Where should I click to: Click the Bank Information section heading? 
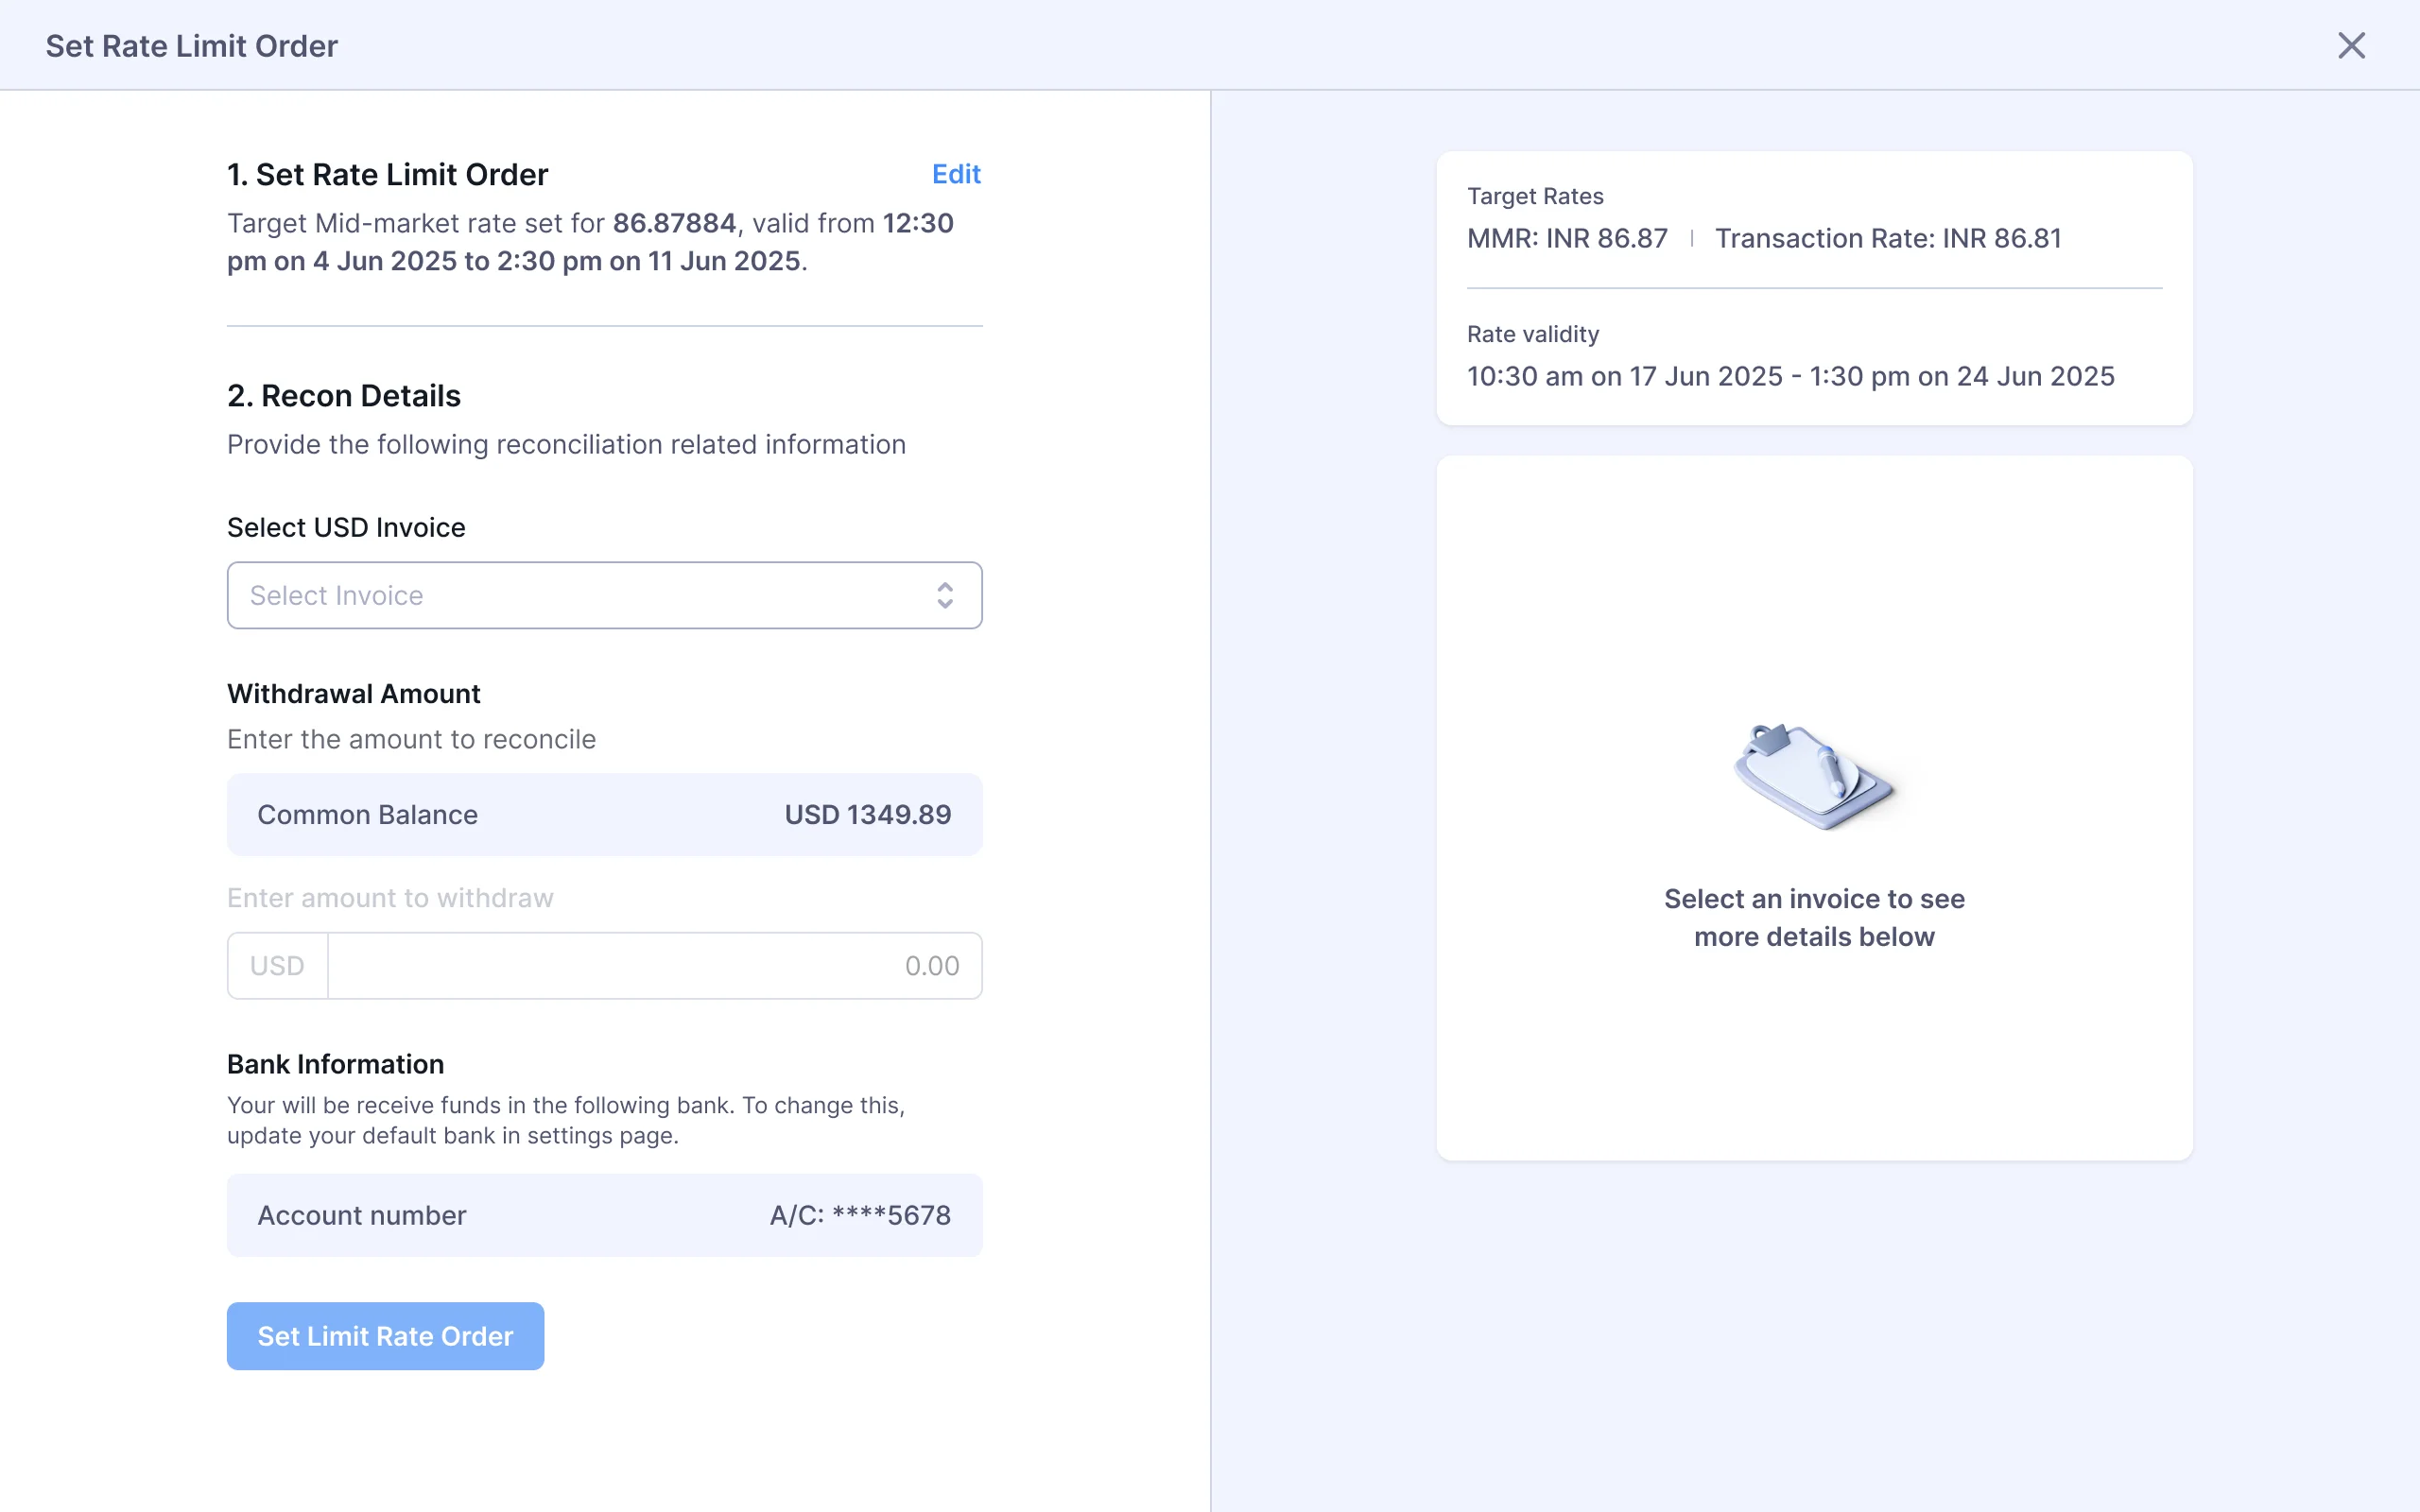(x=335, y=1064)
